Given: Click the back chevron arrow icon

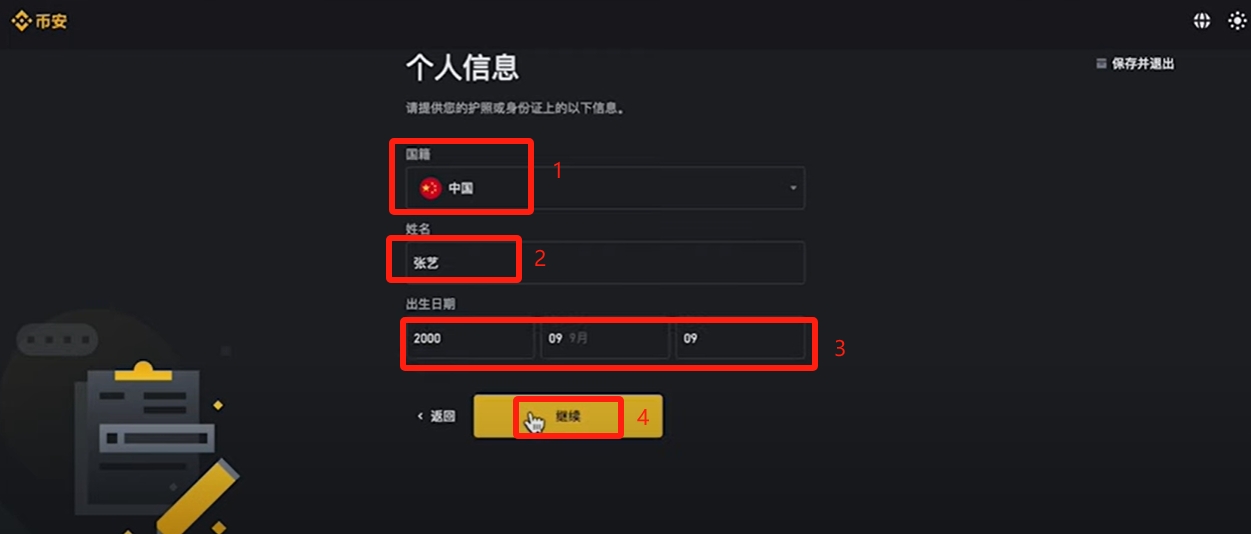Looking at the screenshot, I should point(420,416).
